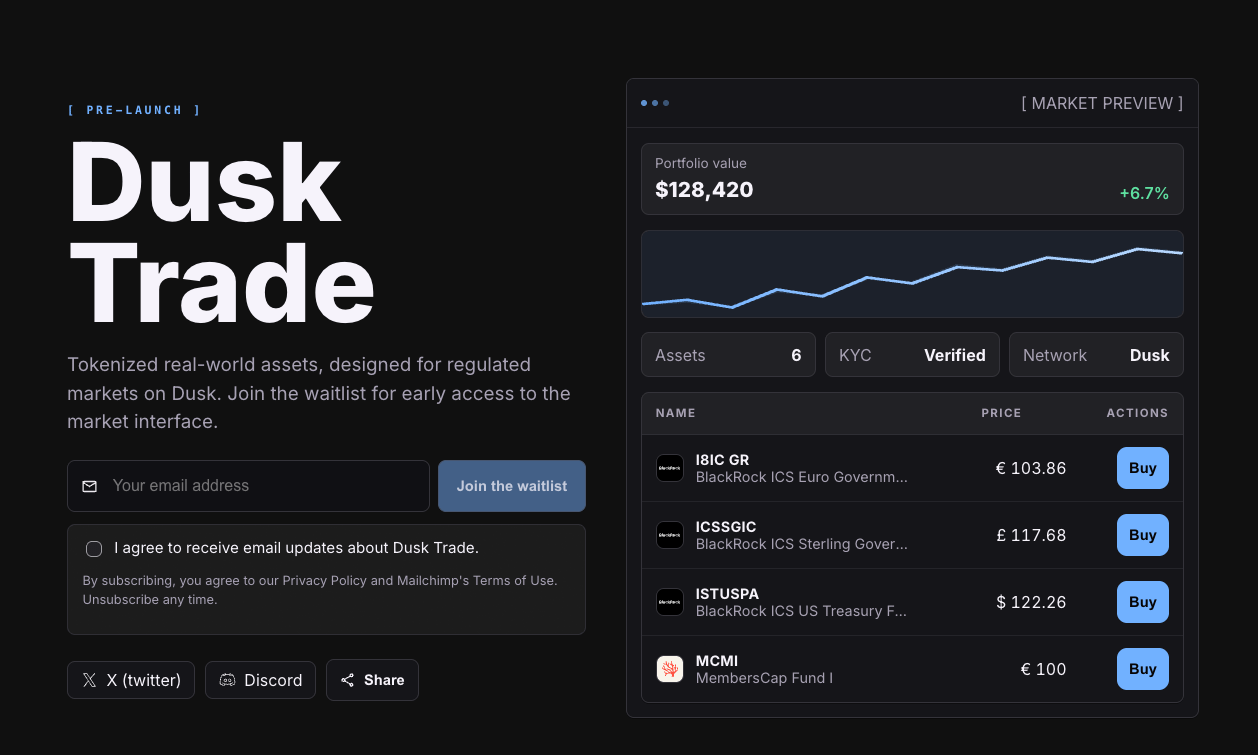Click the Share button
The width and height of the screenshot is (1258, 755).
click(x=372, y=680)
